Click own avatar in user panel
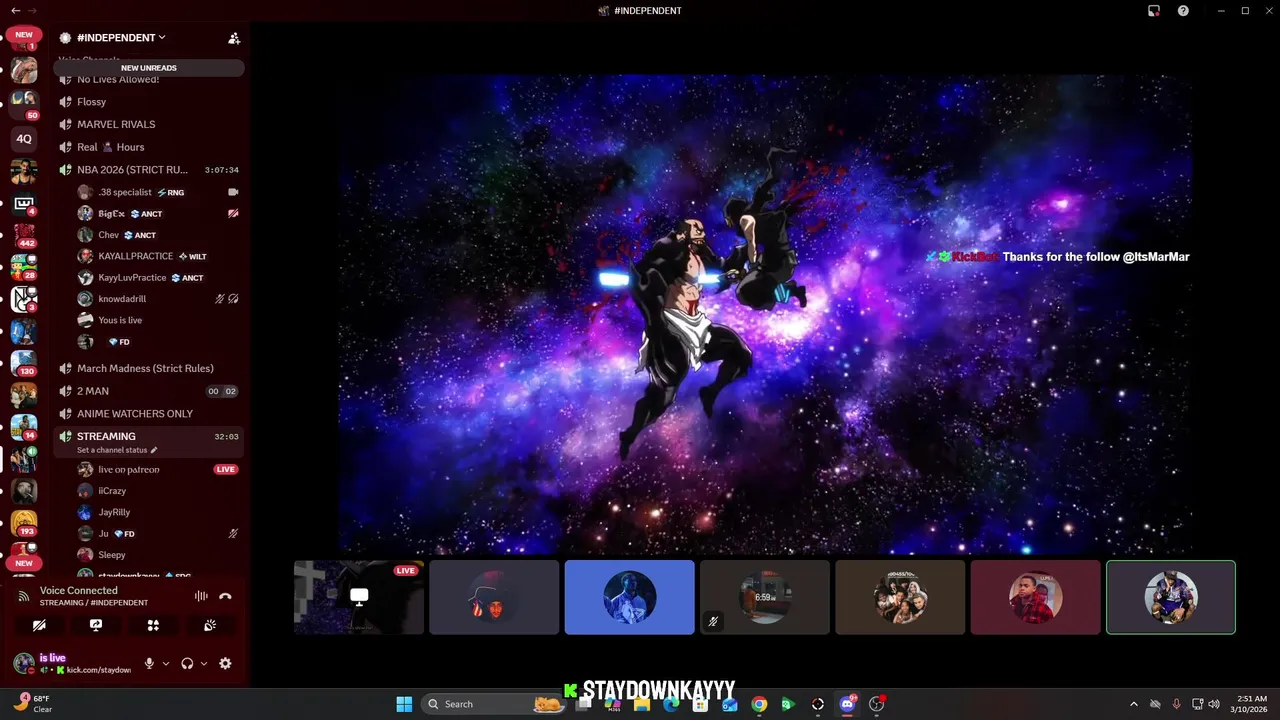The height and width of the screenshot is (720, 1280). pos(24,663)
